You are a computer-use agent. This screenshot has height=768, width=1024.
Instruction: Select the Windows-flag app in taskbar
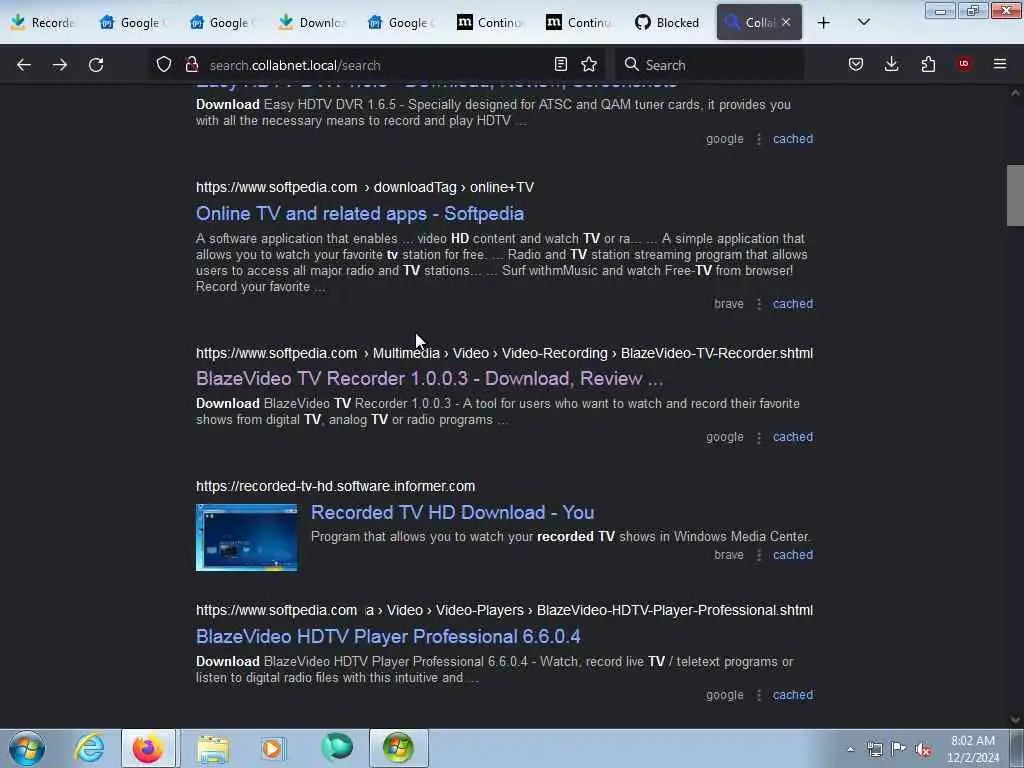point(398,748)
